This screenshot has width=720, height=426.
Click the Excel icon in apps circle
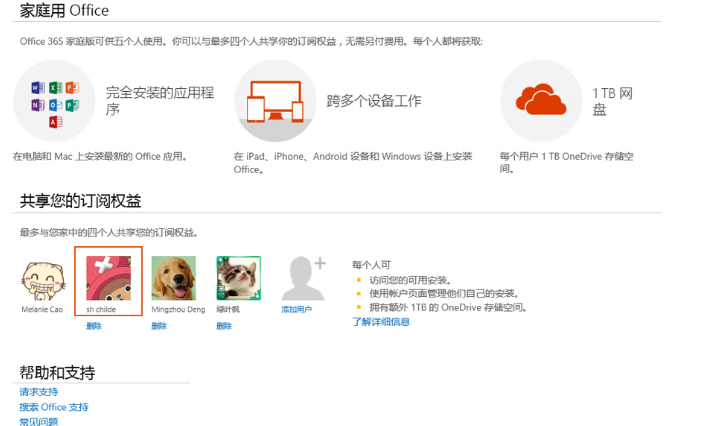(x=56, y=88)
